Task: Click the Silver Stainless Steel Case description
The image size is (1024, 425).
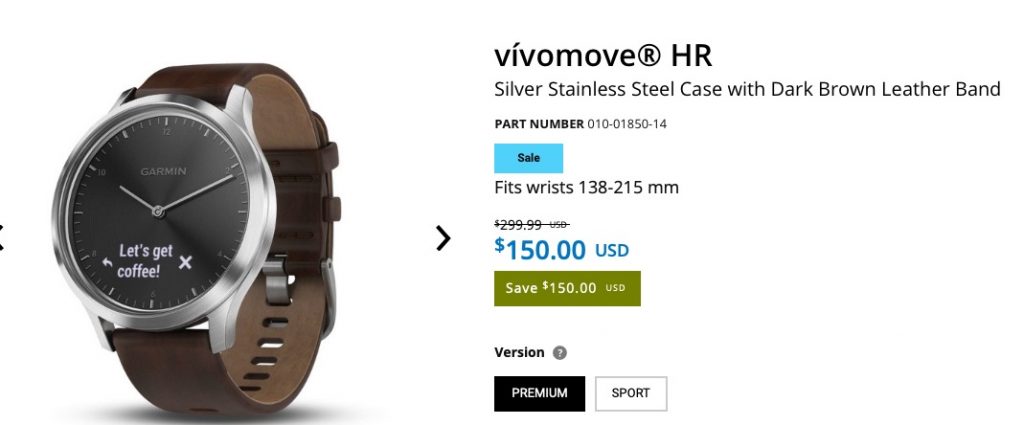Action: point(747,89)
